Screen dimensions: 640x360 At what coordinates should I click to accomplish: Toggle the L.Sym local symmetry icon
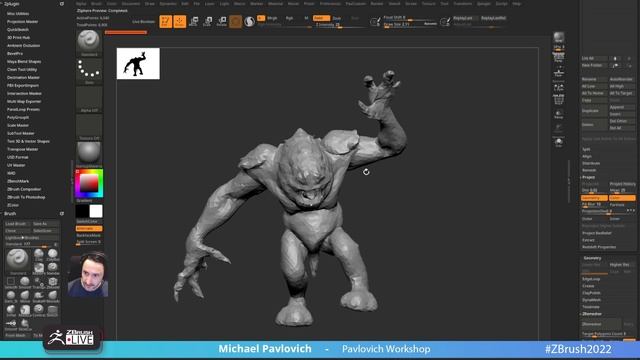point(558,87)
